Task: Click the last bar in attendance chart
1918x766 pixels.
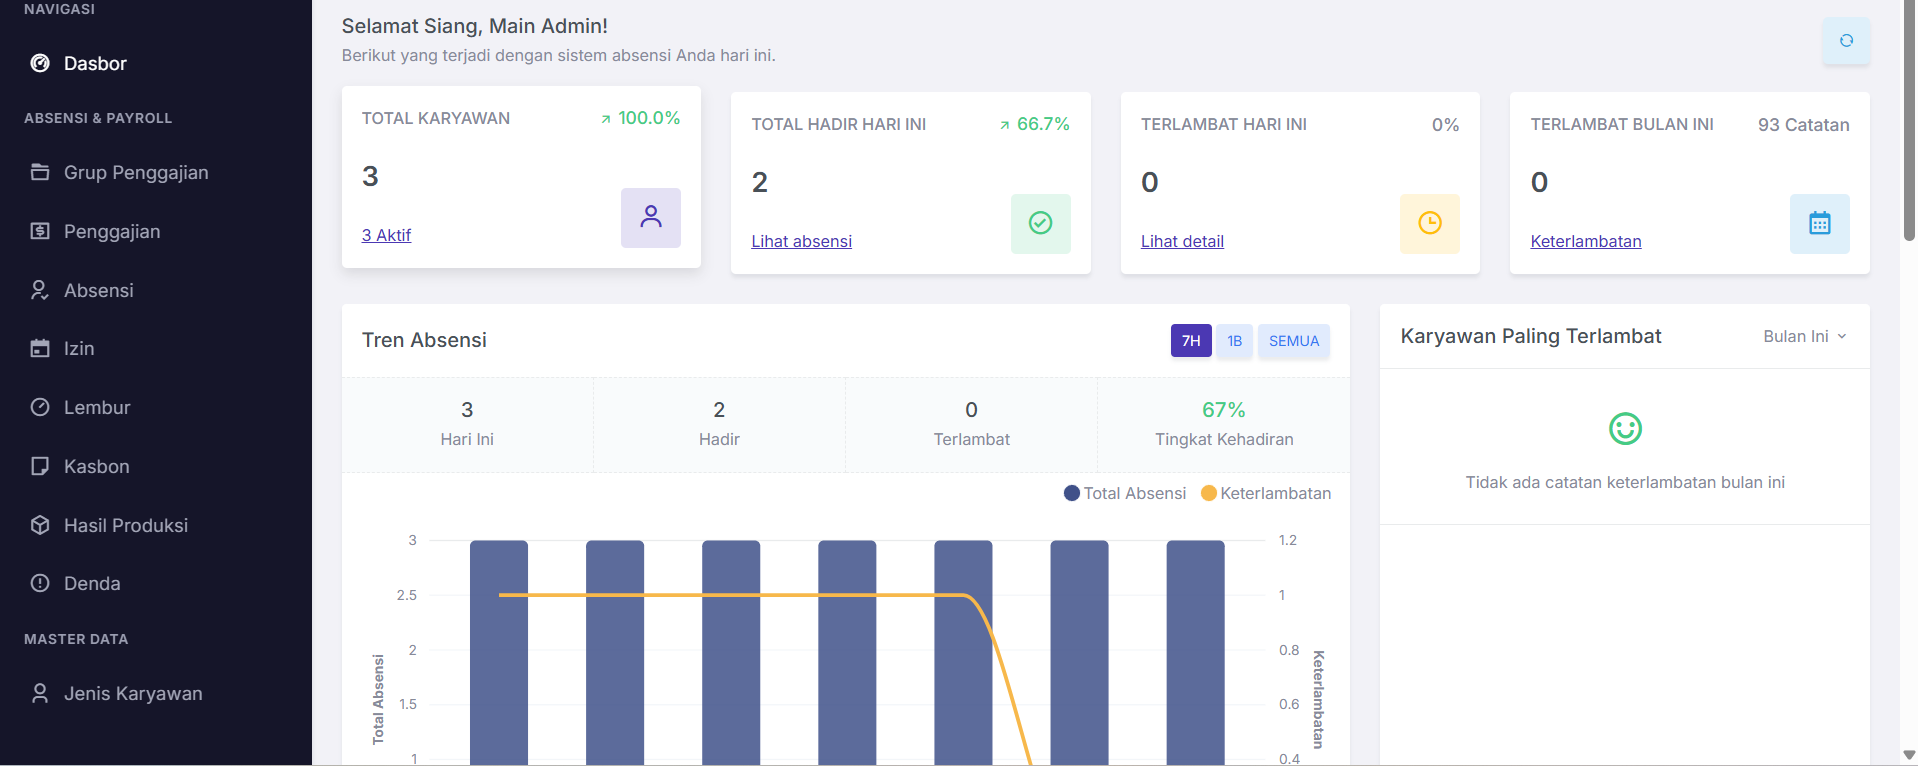Action: click(1195, 653)
